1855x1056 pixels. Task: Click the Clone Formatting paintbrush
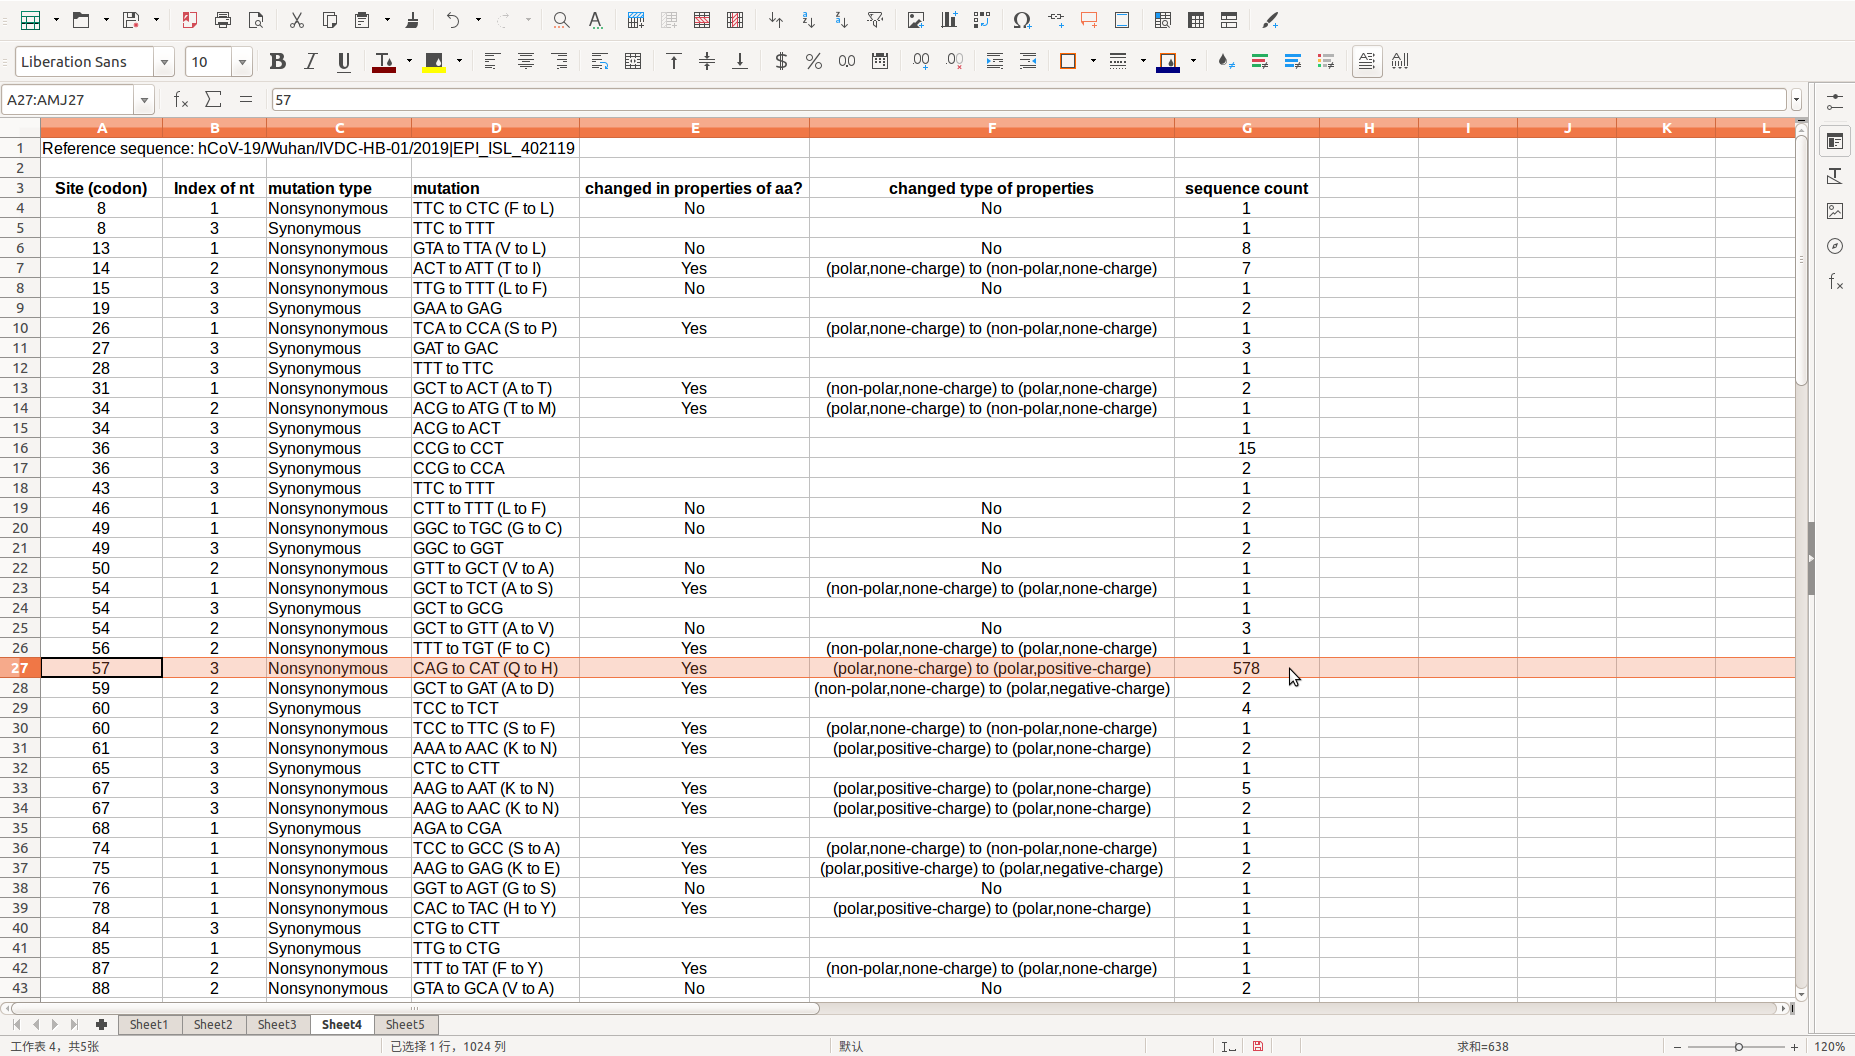(412, 20)
